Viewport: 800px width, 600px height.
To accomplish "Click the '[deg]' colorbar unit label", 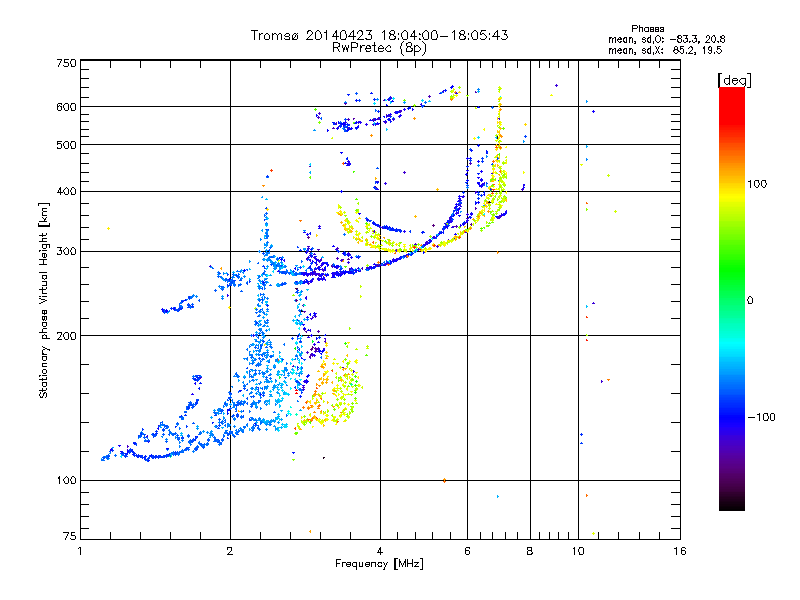I will coord(734,80).
